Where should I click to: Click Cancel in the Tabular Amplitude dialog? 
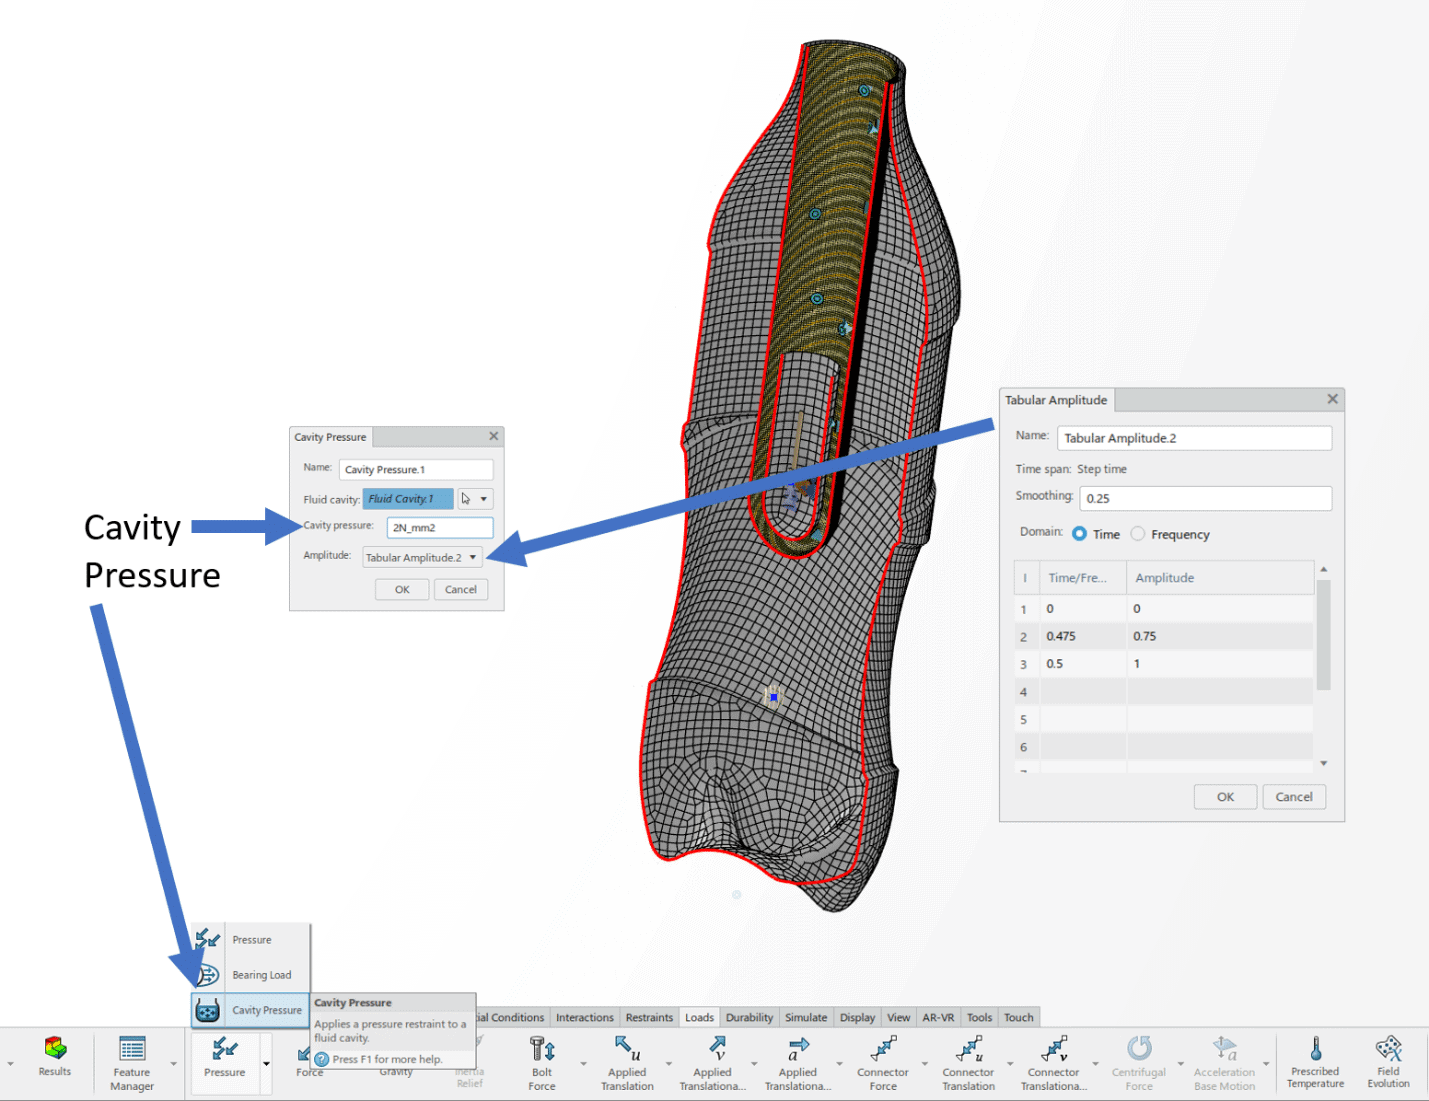point(1294,797)
